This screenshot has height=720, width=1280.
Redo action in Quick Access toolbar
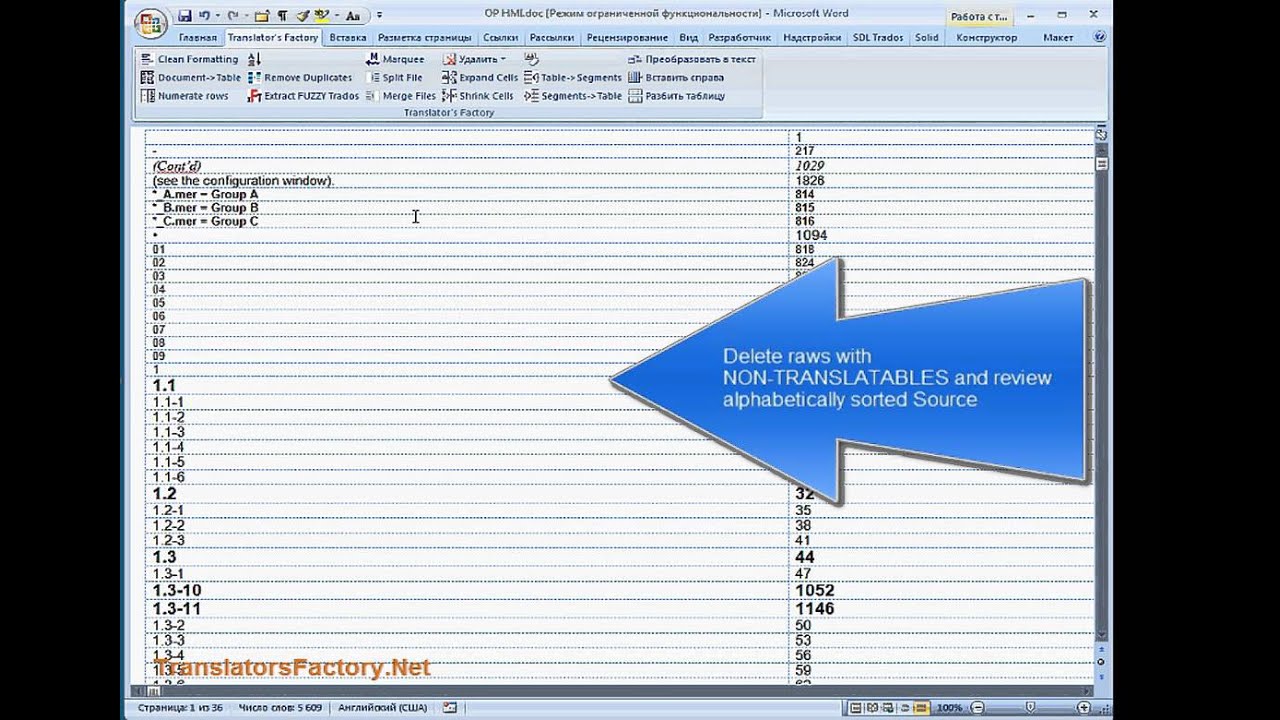pyautogui.click(x=233, y=15)
